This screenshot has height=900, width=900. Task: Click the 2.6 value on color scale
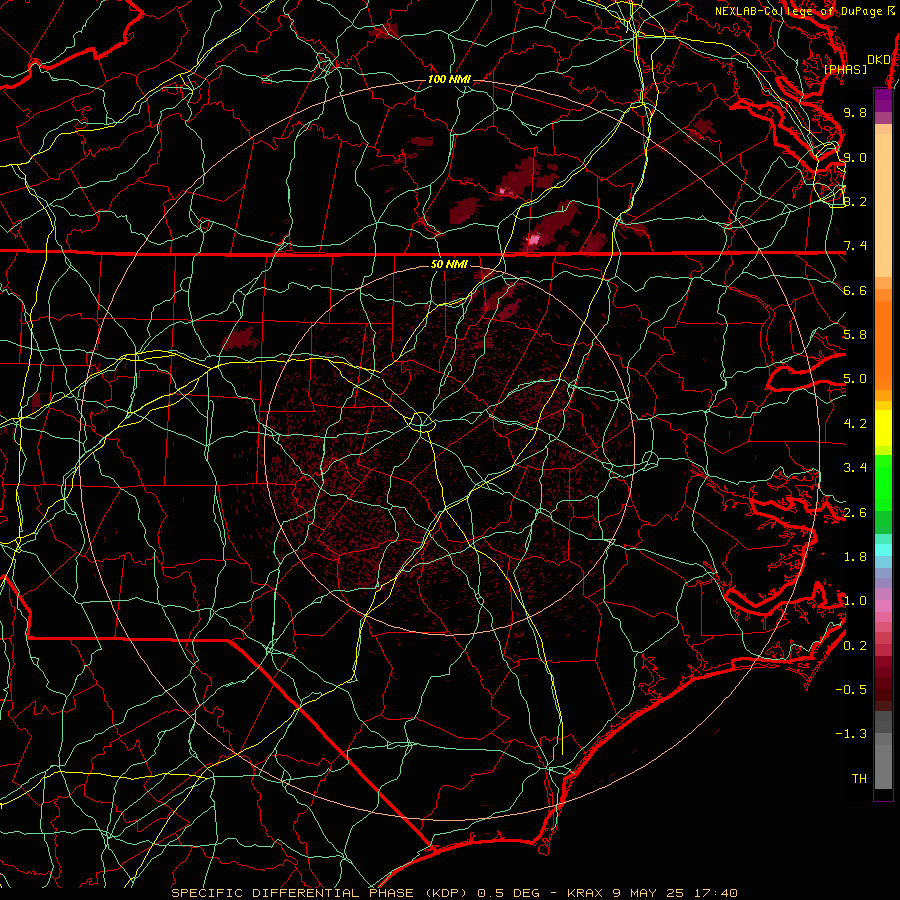click(x=855, y=513)
